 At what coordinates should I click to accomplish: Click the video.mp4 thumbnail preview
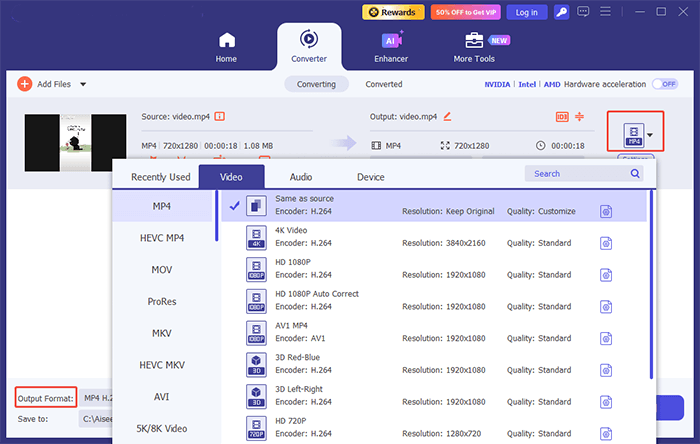[75, 143]
